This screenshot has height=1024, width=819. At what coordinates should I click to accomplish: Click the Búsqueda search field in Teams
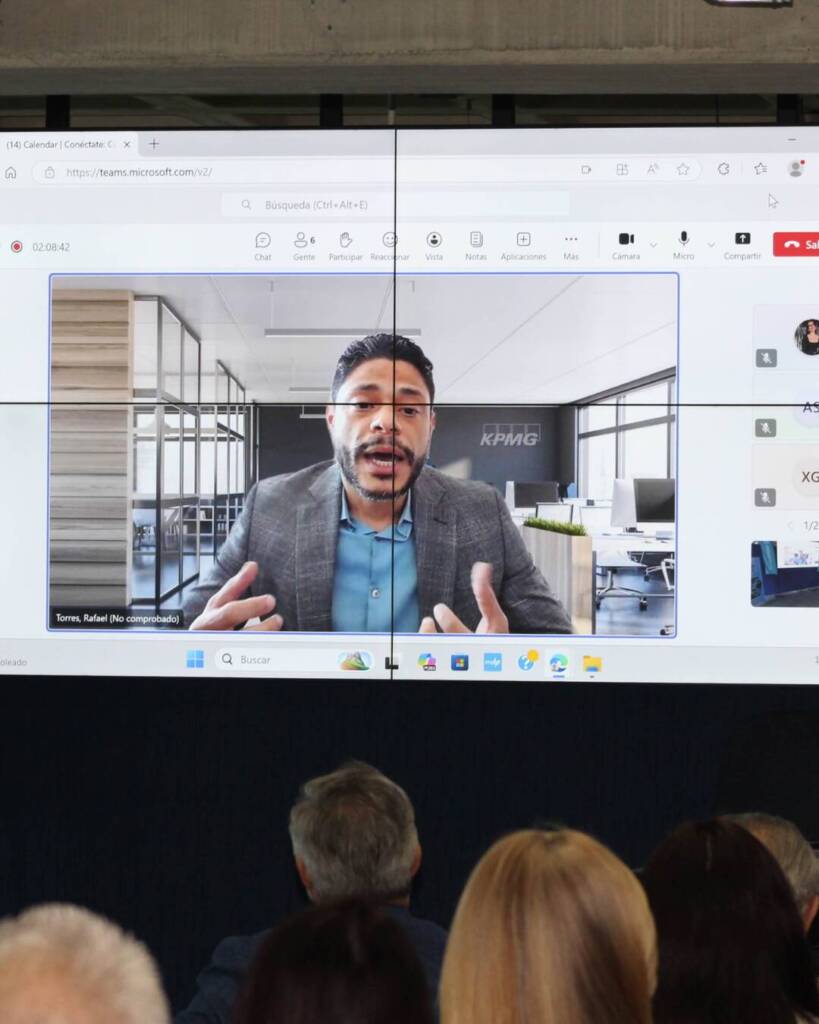coord(395,205)
